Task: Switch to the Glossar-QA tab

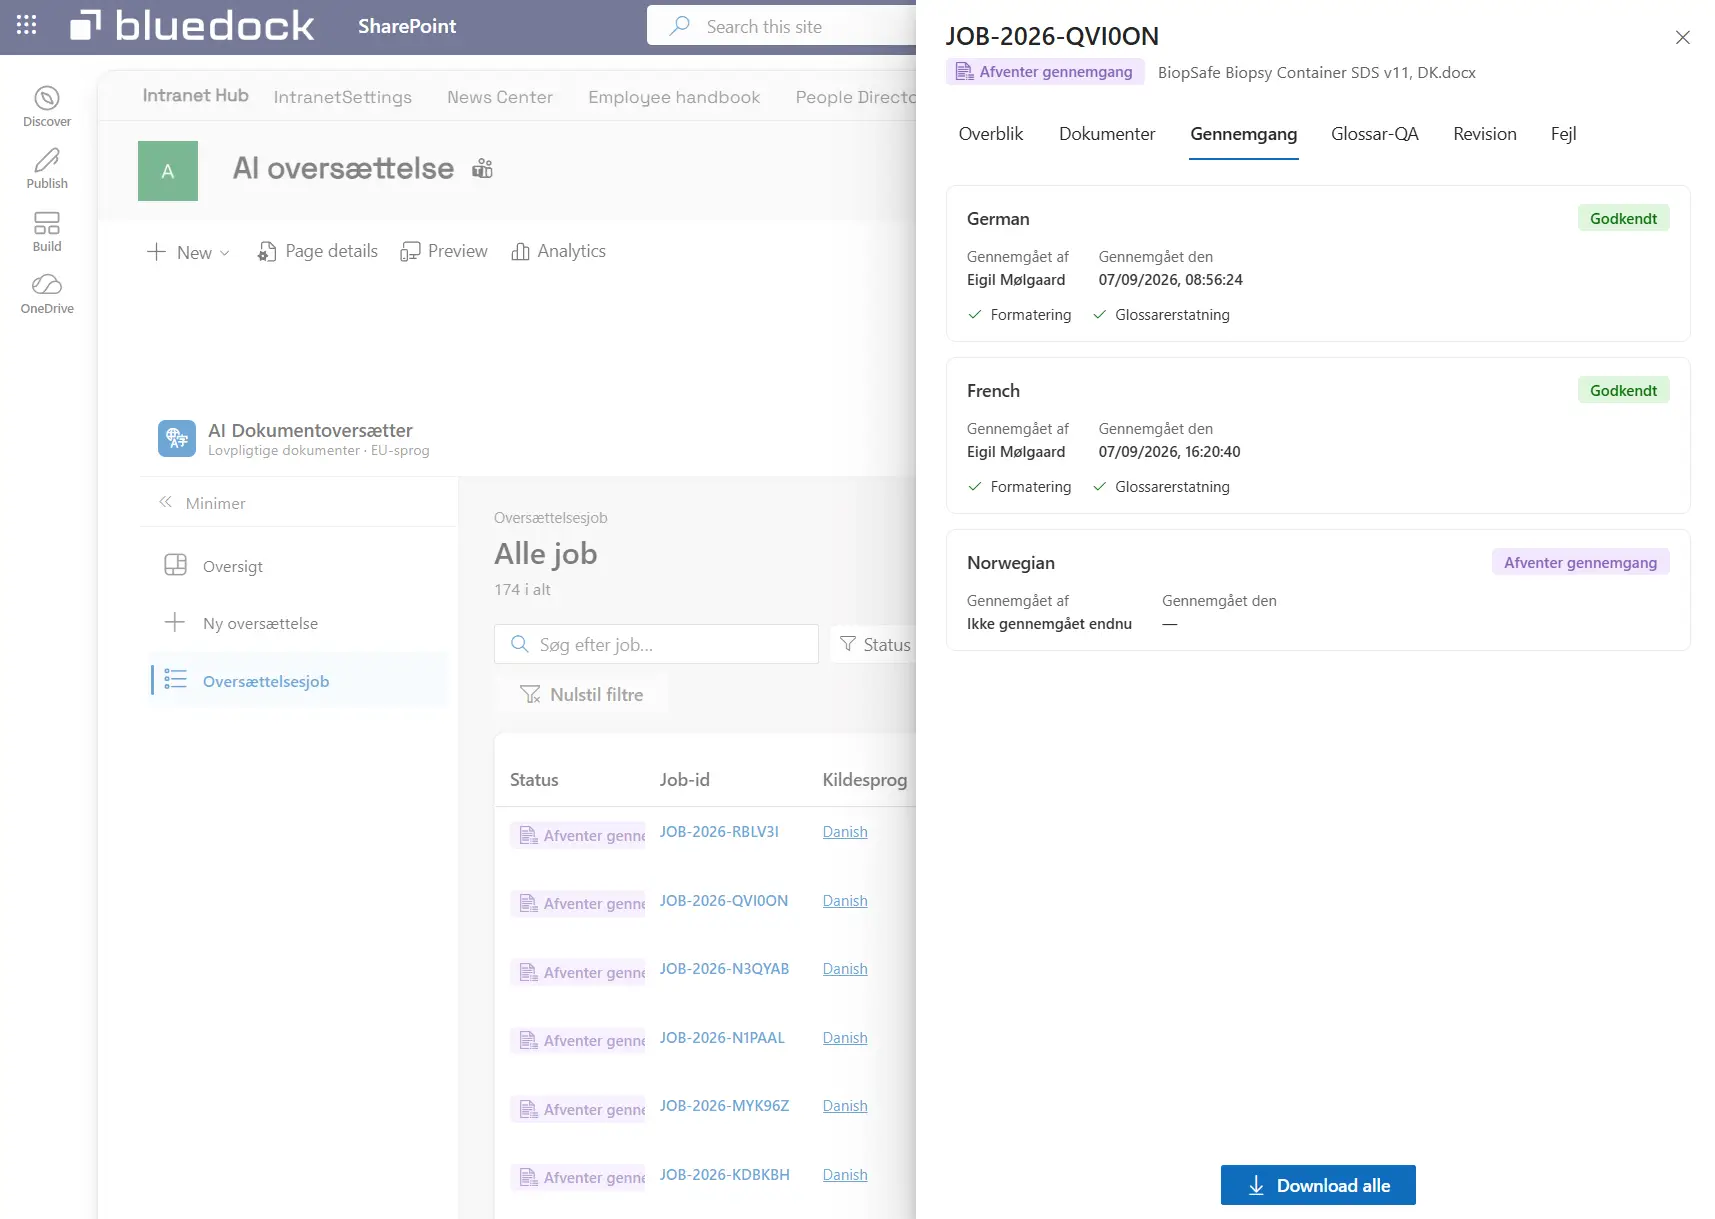Action: 1374,134
